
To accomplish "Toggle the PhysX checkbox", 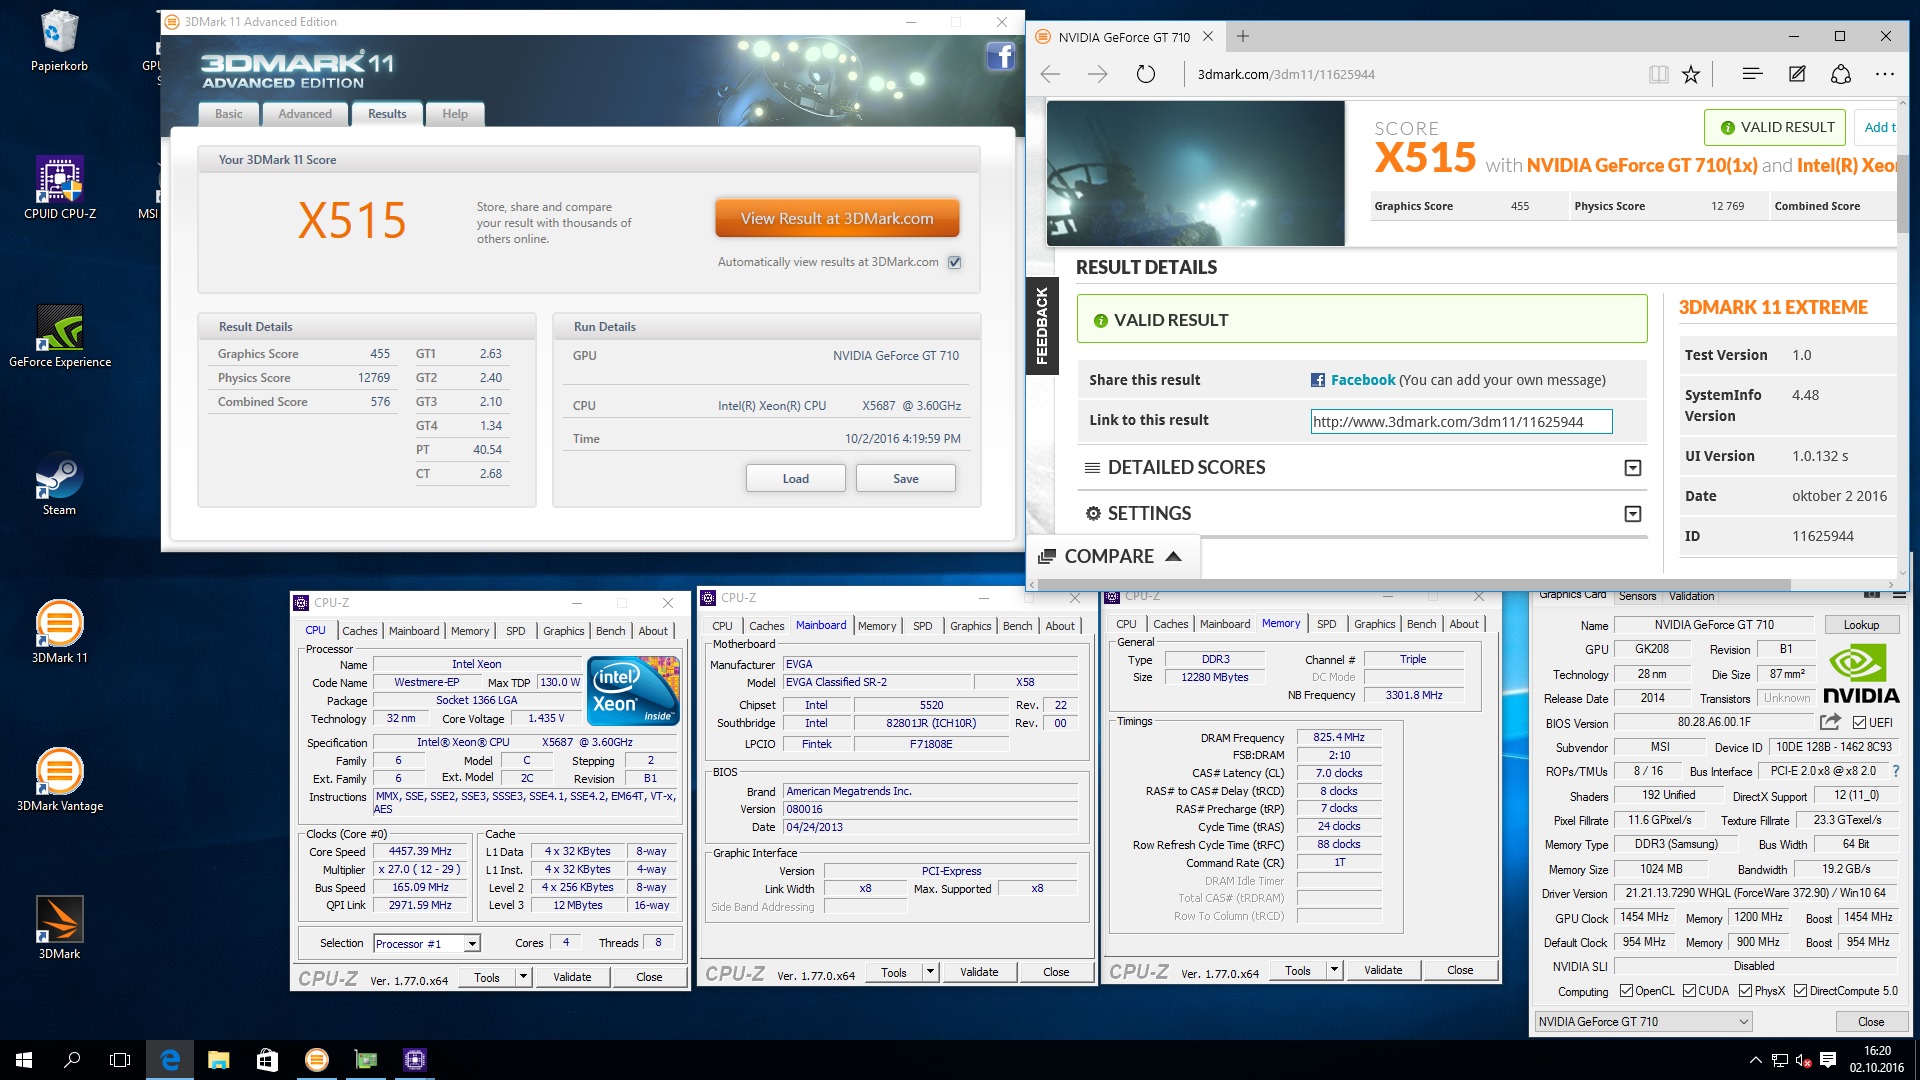I will click(1745, 991).
